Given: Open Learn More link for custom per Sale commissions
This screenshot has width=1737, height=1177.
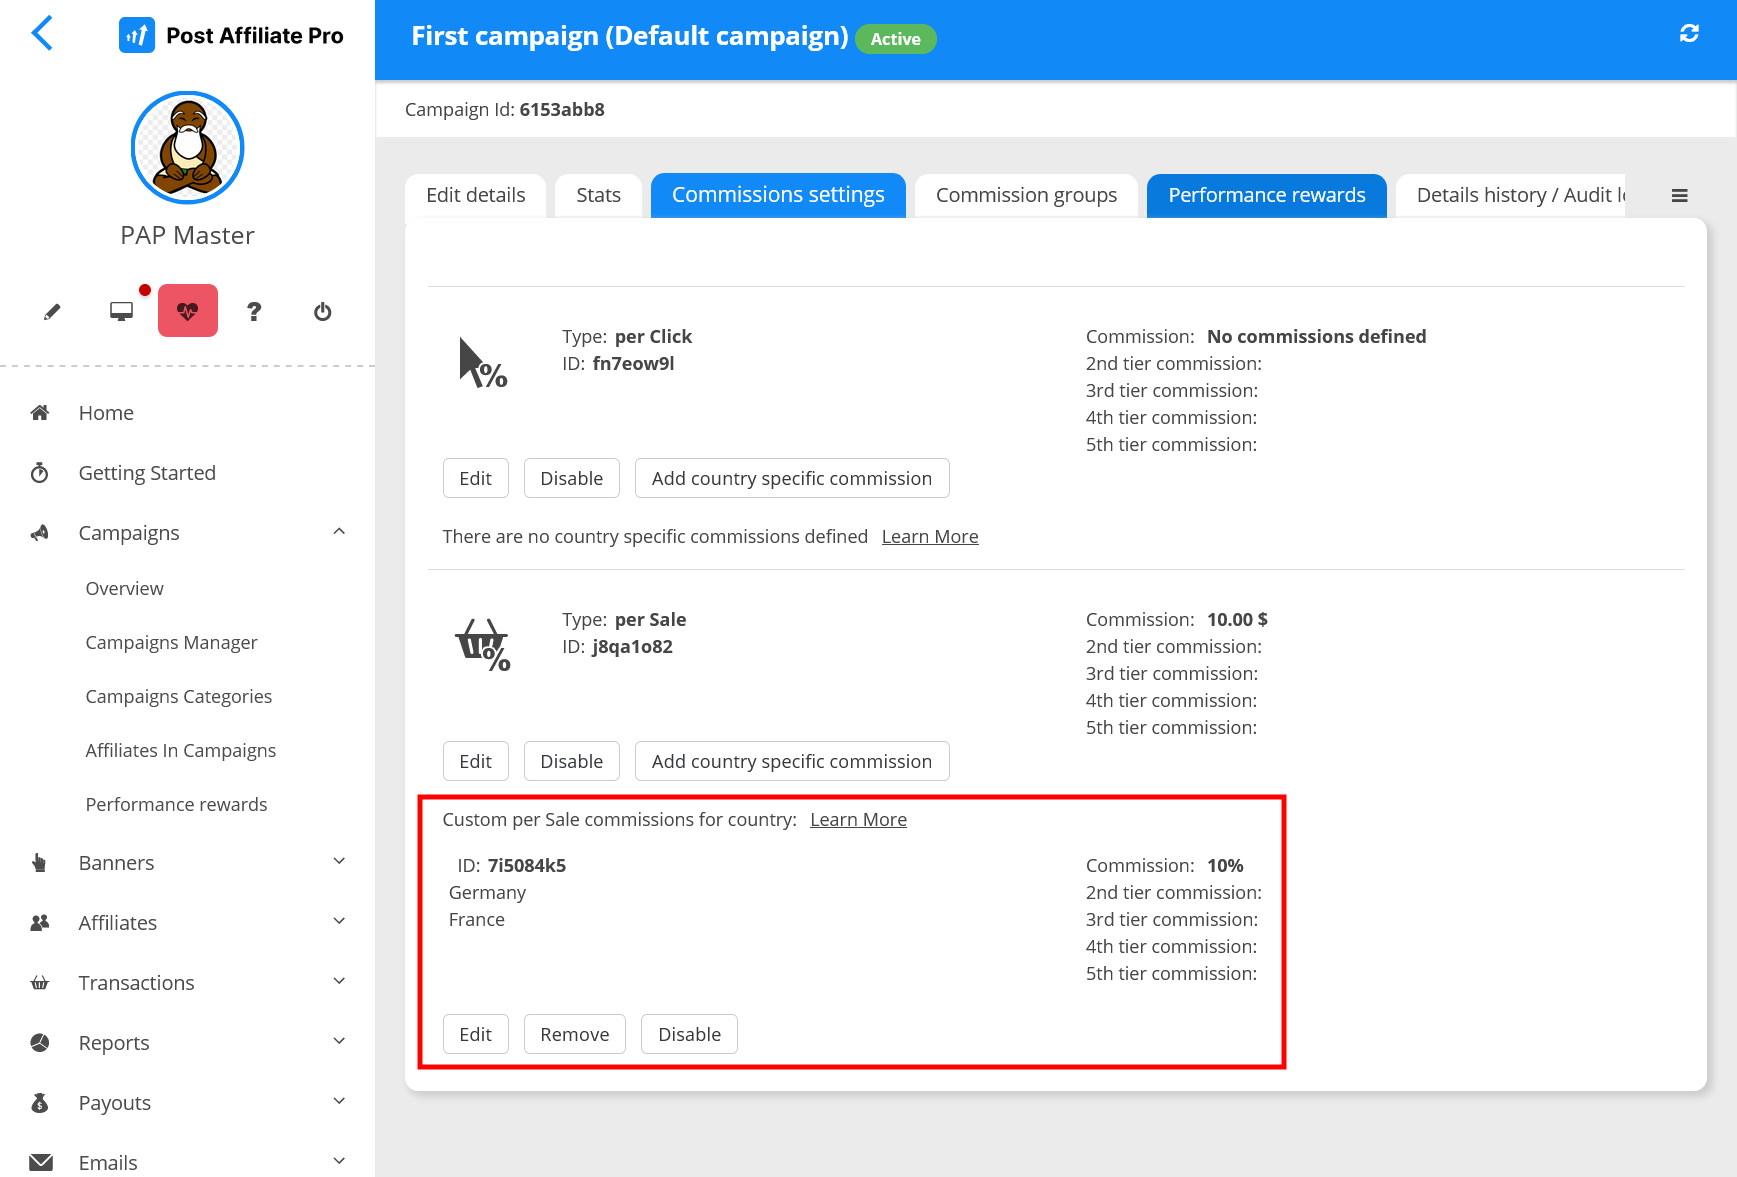Looking at the screenshot, I should [x=858, y=819].
